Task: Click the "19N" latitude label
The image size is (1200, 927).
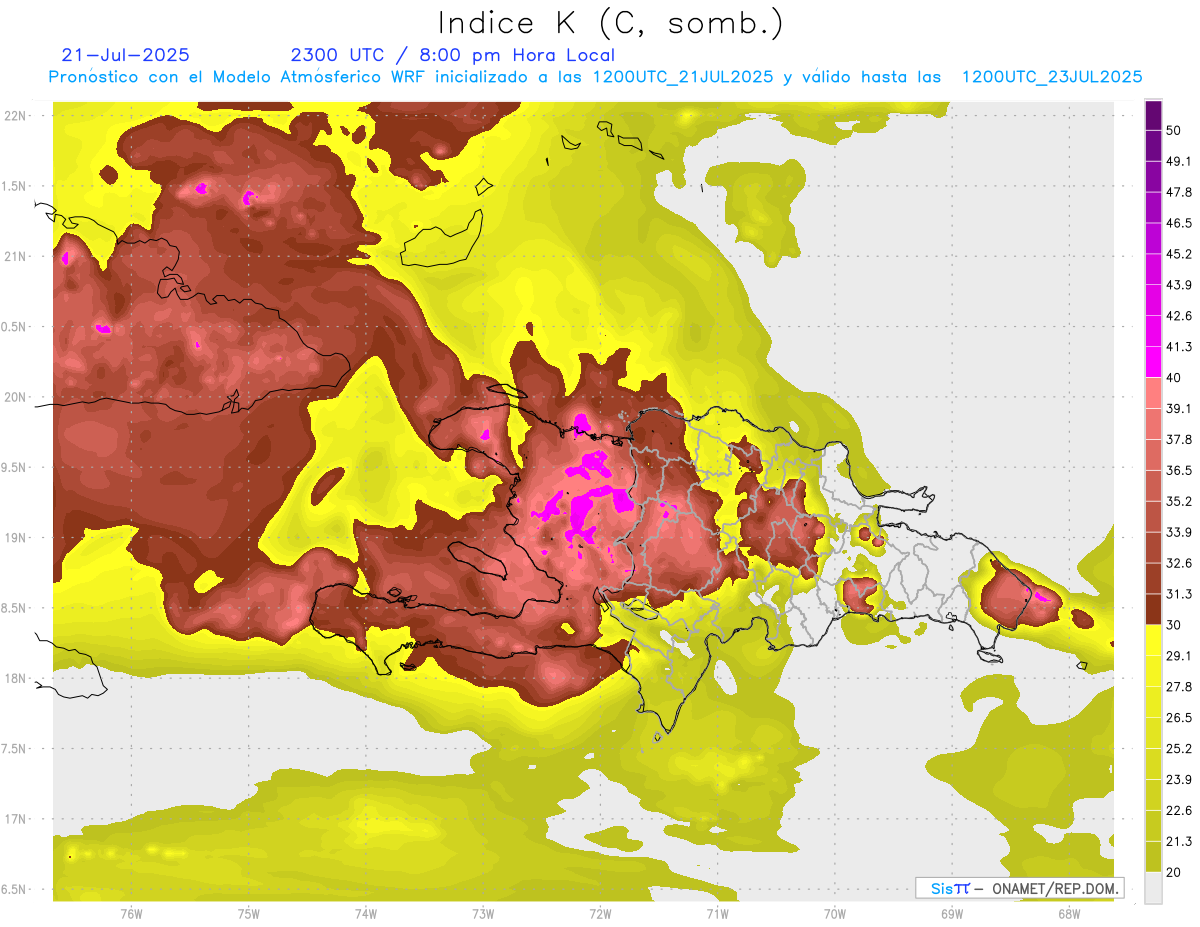Action: coord(17,537)
